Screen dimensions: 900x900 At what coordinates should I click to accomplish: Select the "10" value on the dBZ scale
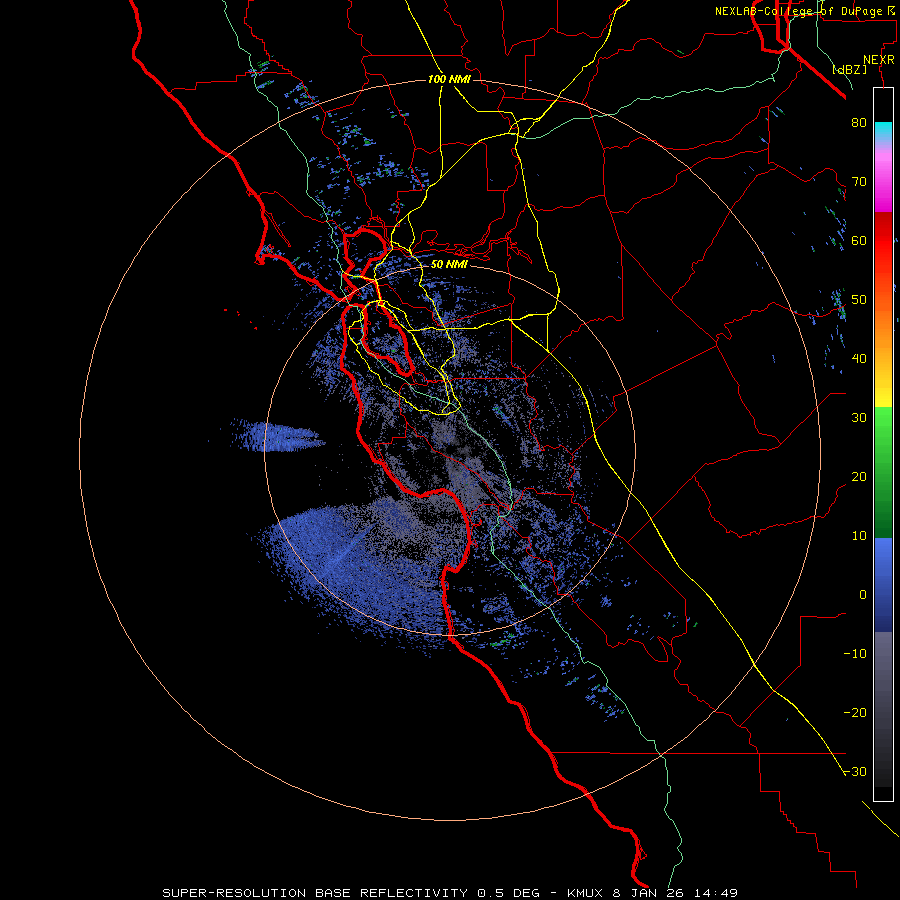[859, 536]
